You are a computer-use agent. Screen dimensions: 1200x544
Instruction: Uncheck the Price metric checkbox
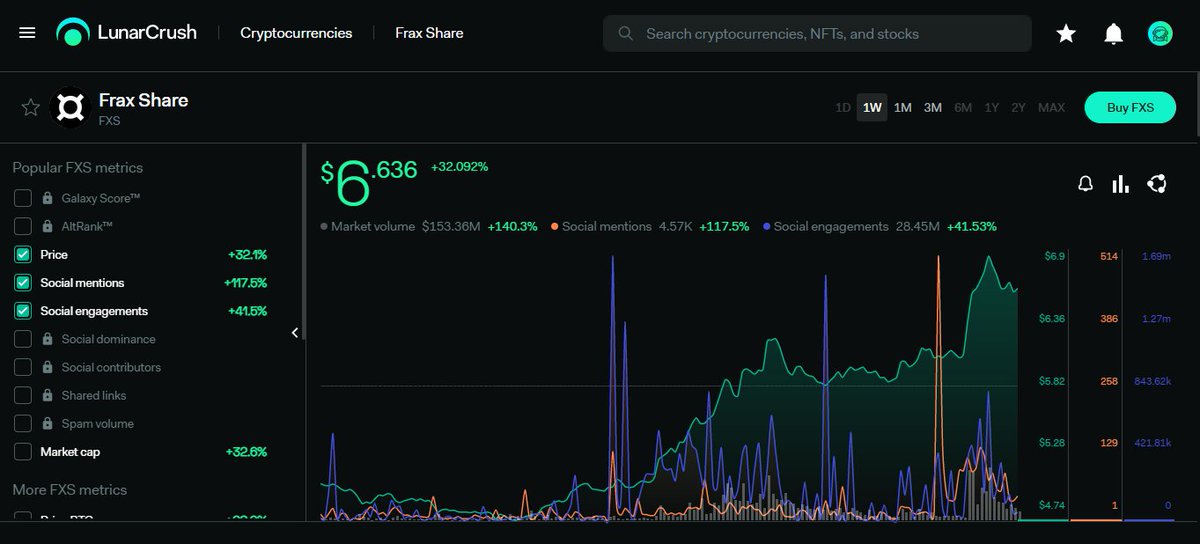23,255
